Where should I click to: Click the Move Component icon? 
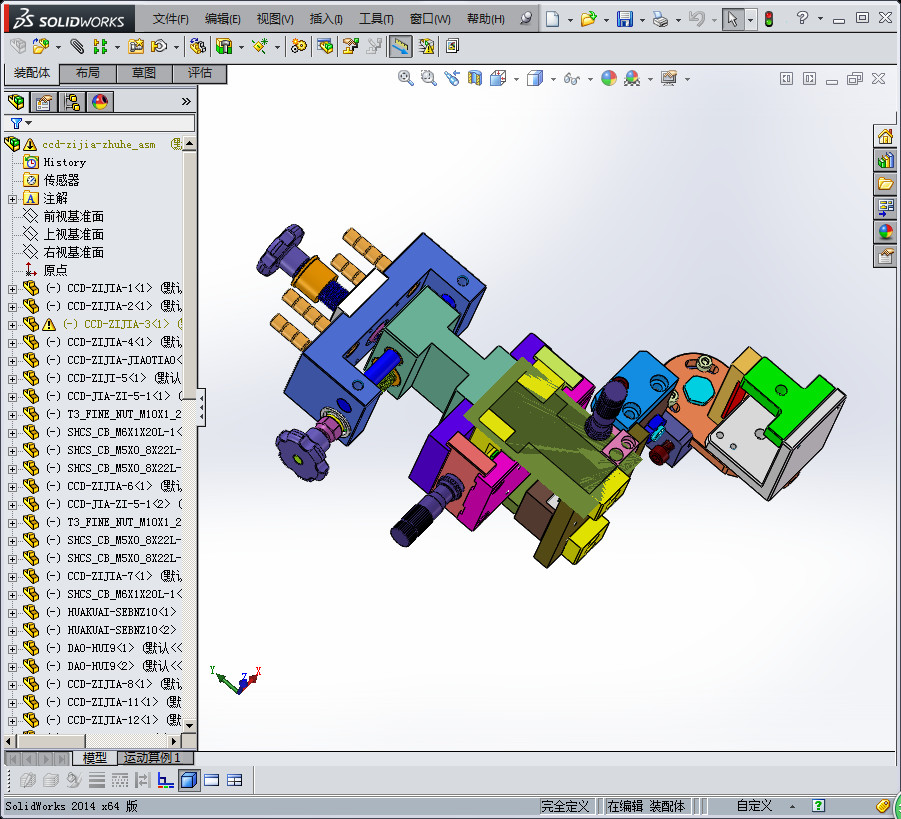159,46
